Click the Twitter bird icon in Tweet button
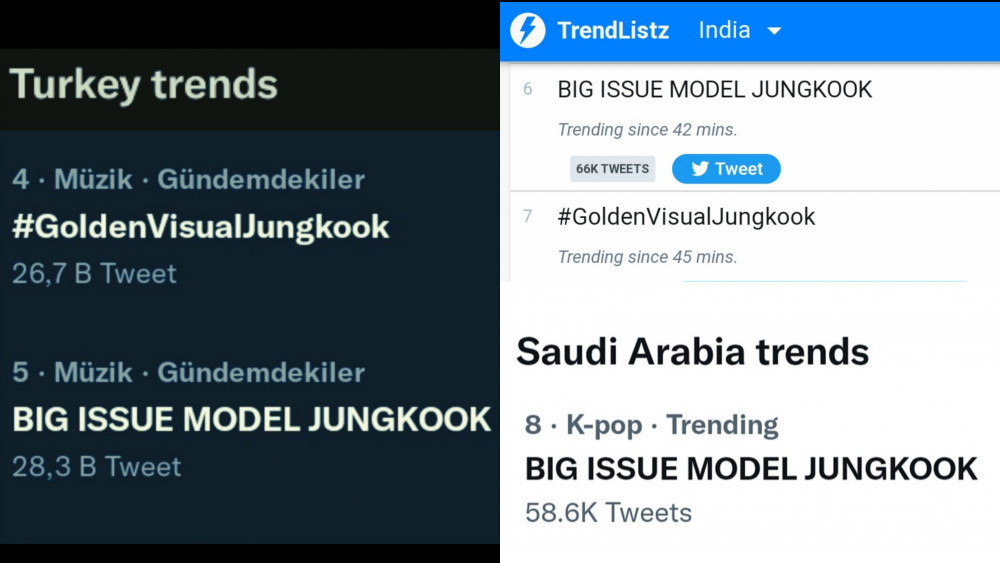 click(700, 169)
